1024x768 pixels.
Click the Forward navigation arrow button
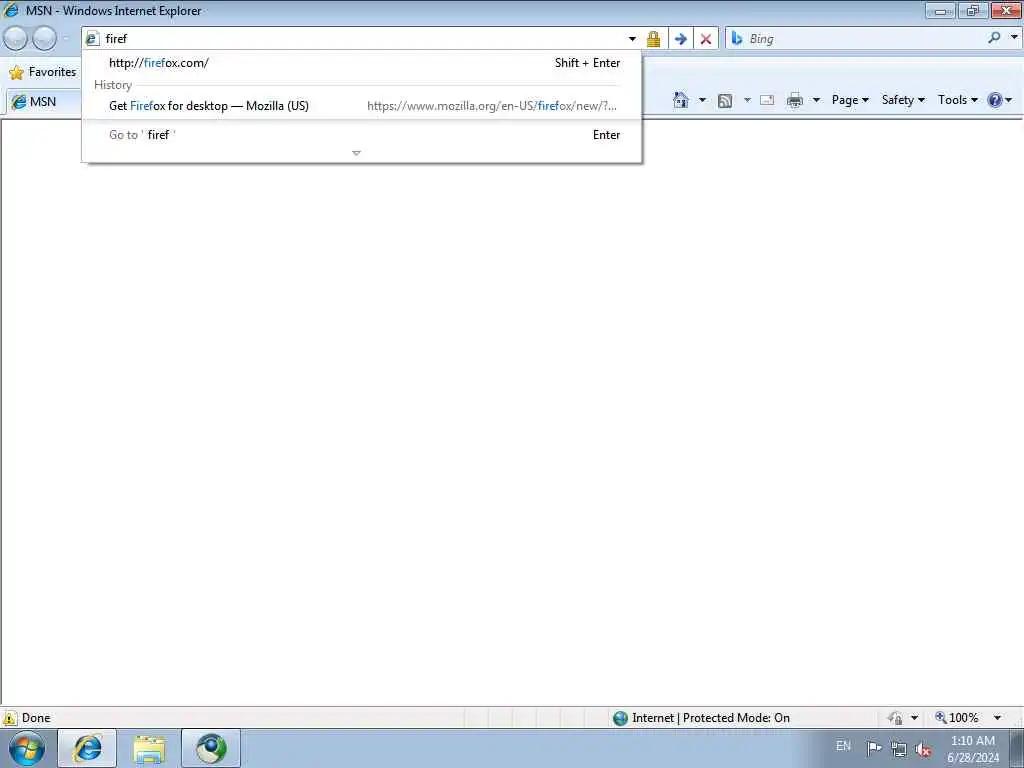[x=44, y=39]
